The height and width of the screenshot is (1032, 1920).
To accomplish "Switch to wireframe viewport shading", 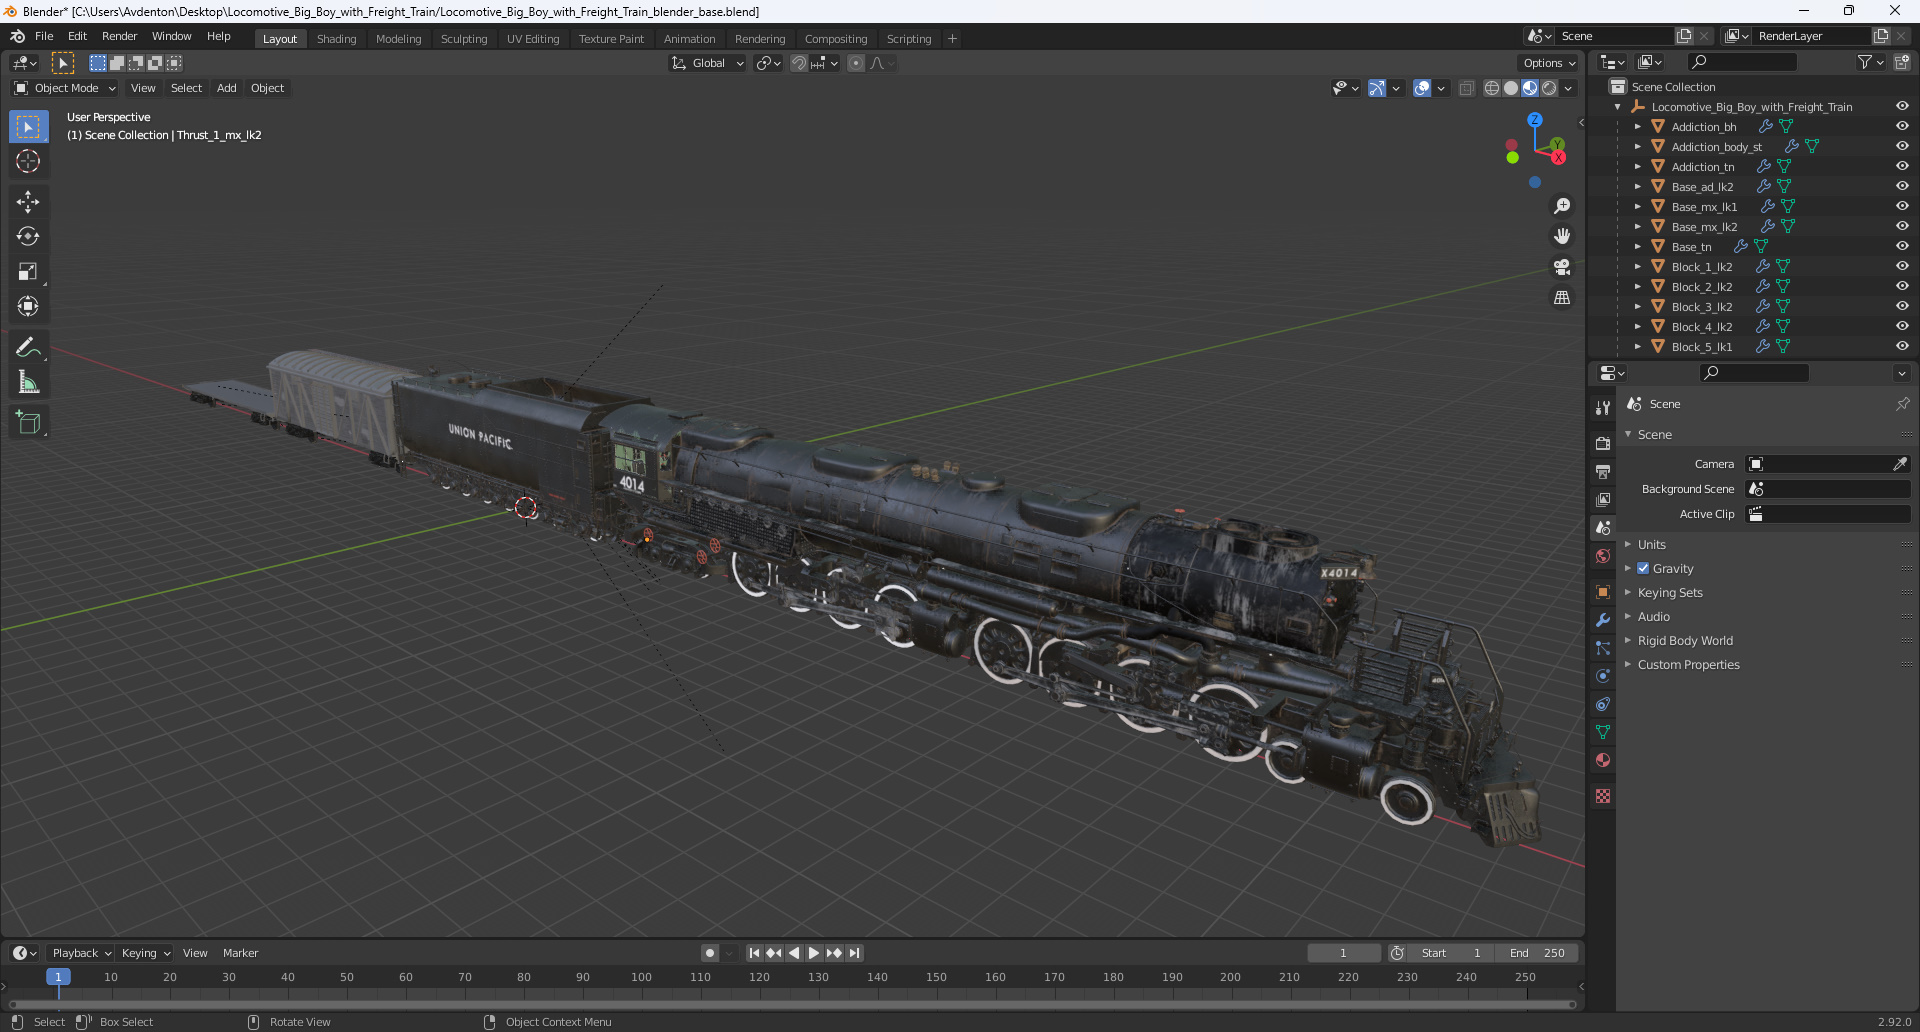I will tap(1492, 88).
